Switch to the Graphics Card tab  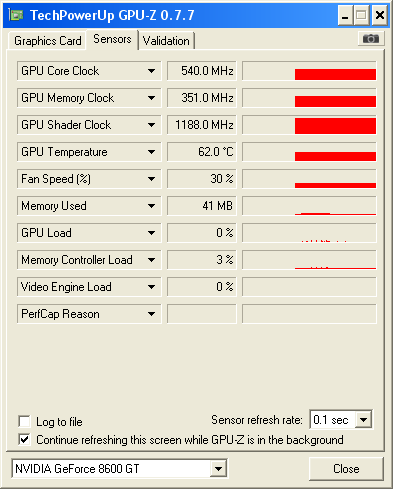point(48,41)
